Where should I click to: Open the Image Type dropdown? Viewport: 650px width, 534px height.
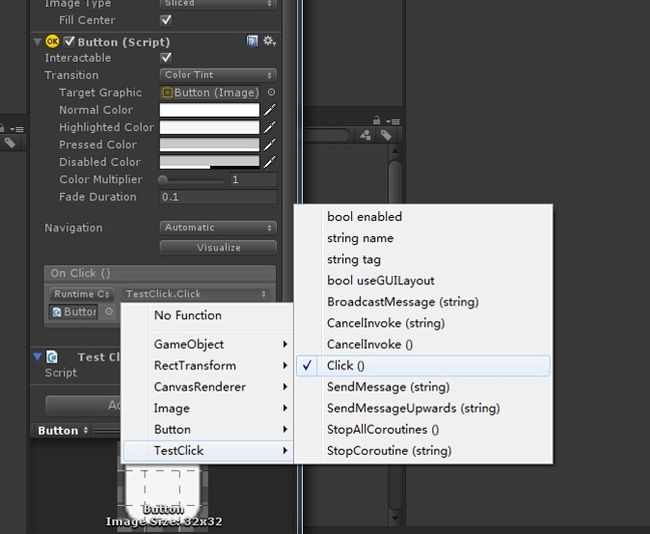(x=218, y=4)
